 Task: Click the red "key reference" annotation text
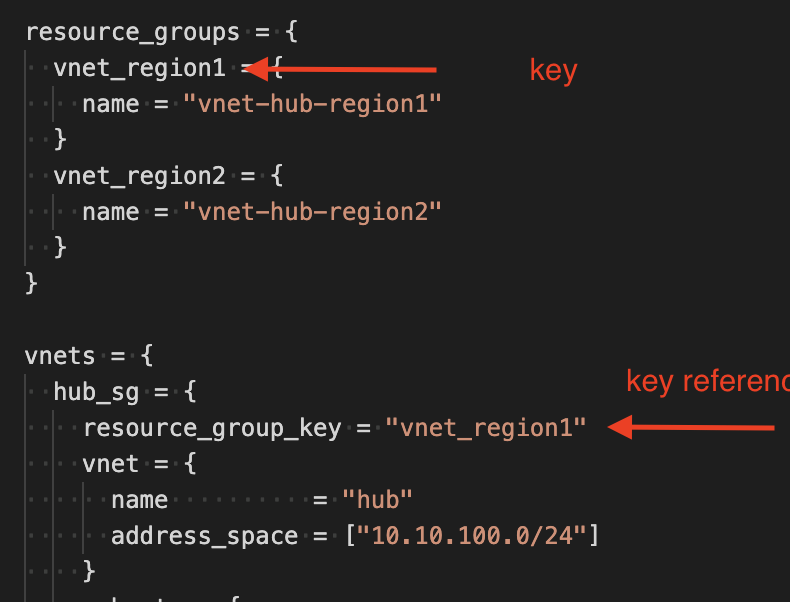707,382
